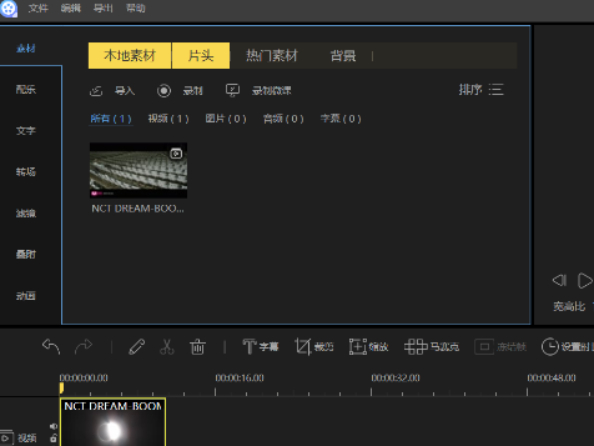Screen dimensions: 594x446
Task: Click the redo arrow icon
Action: [83, 346]
